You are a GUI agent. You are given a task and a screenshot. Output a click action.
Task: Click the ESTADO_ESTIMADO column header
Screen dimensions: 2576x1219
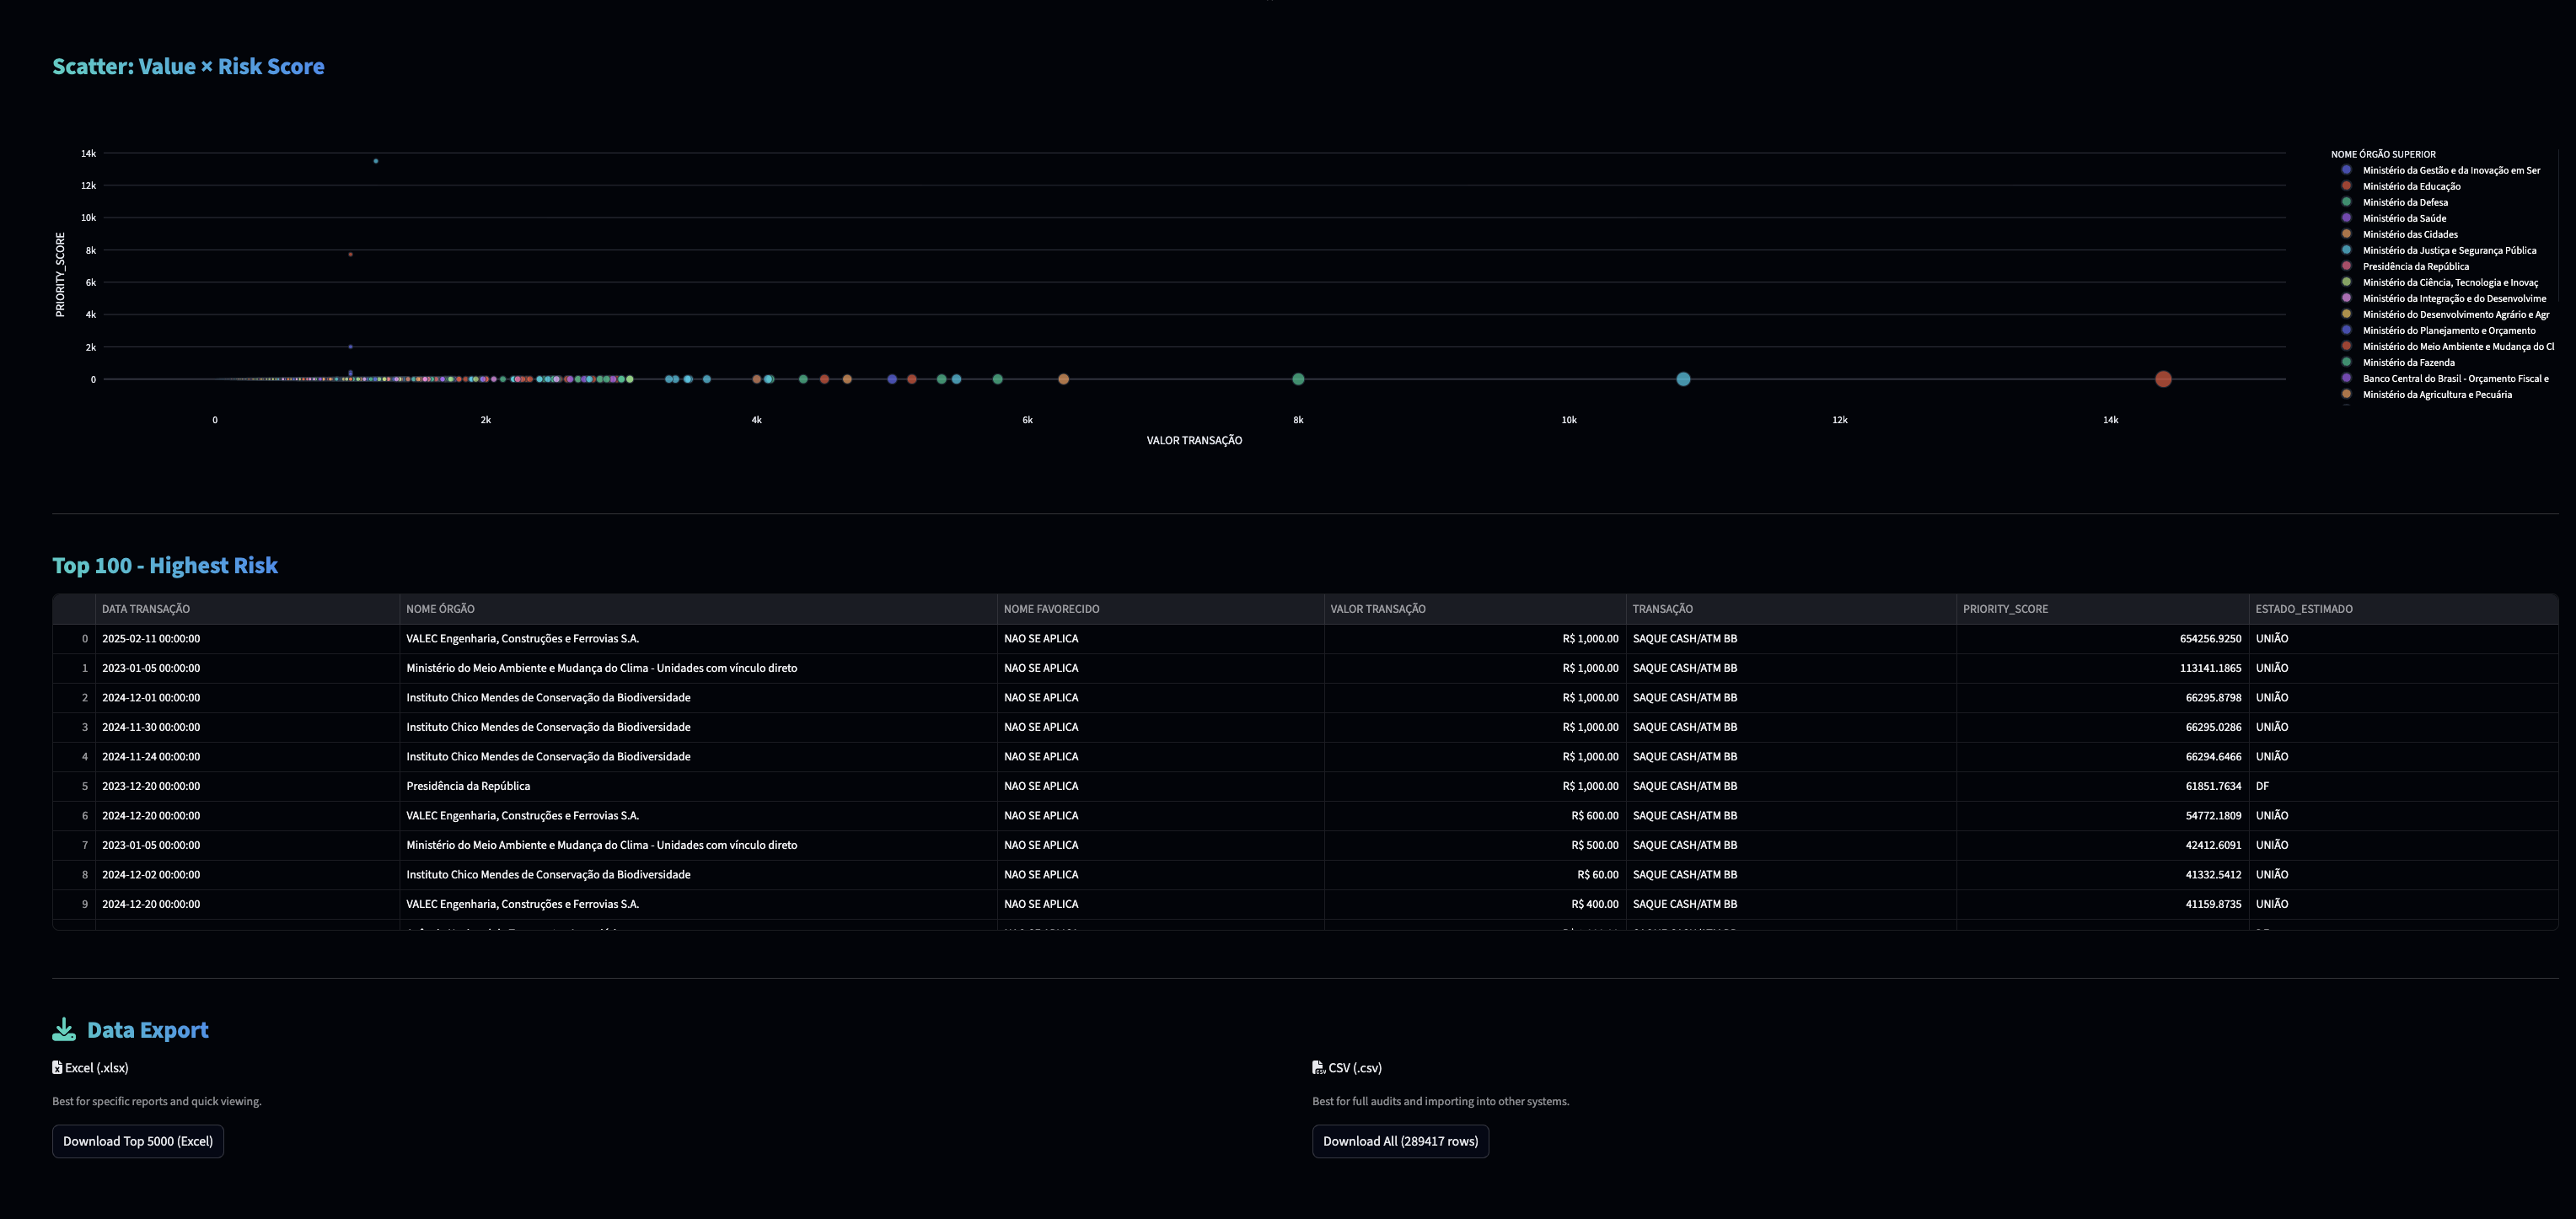click(x=2303, y=609)
